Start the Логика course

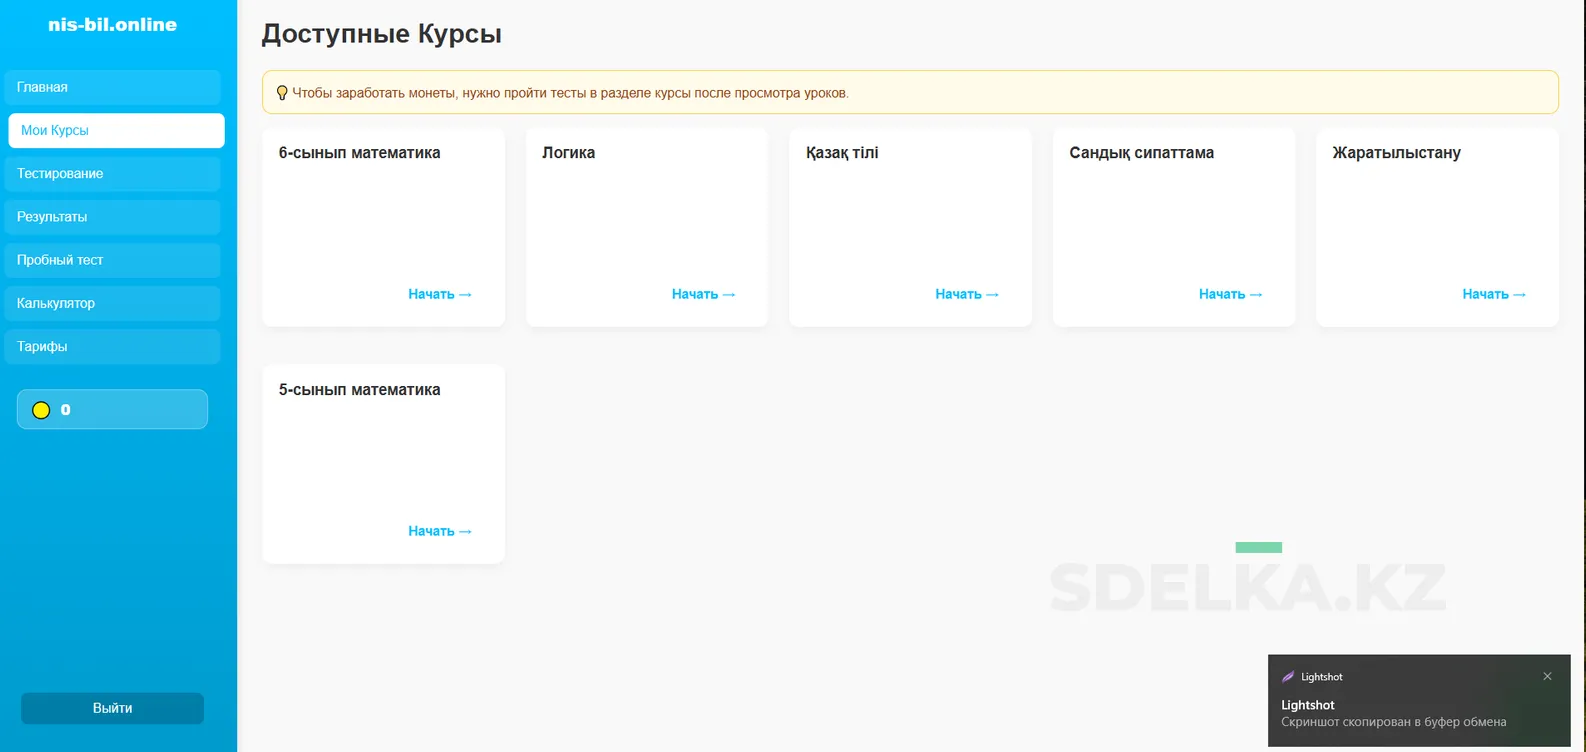click(704, 294)
